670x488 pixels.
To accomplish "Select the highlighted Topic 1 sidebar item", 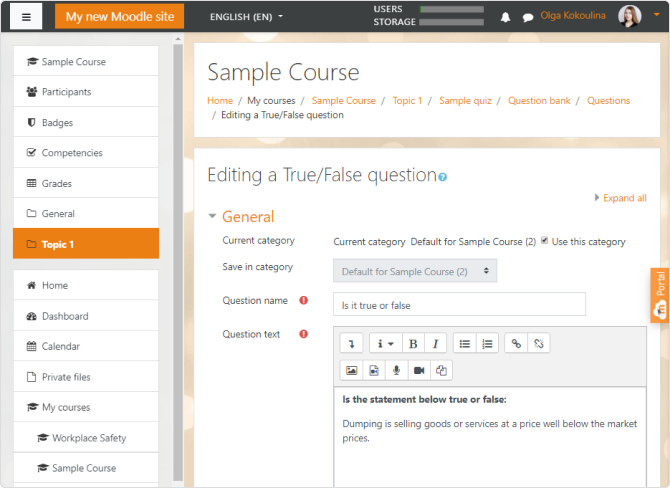I will coord(86,244).
